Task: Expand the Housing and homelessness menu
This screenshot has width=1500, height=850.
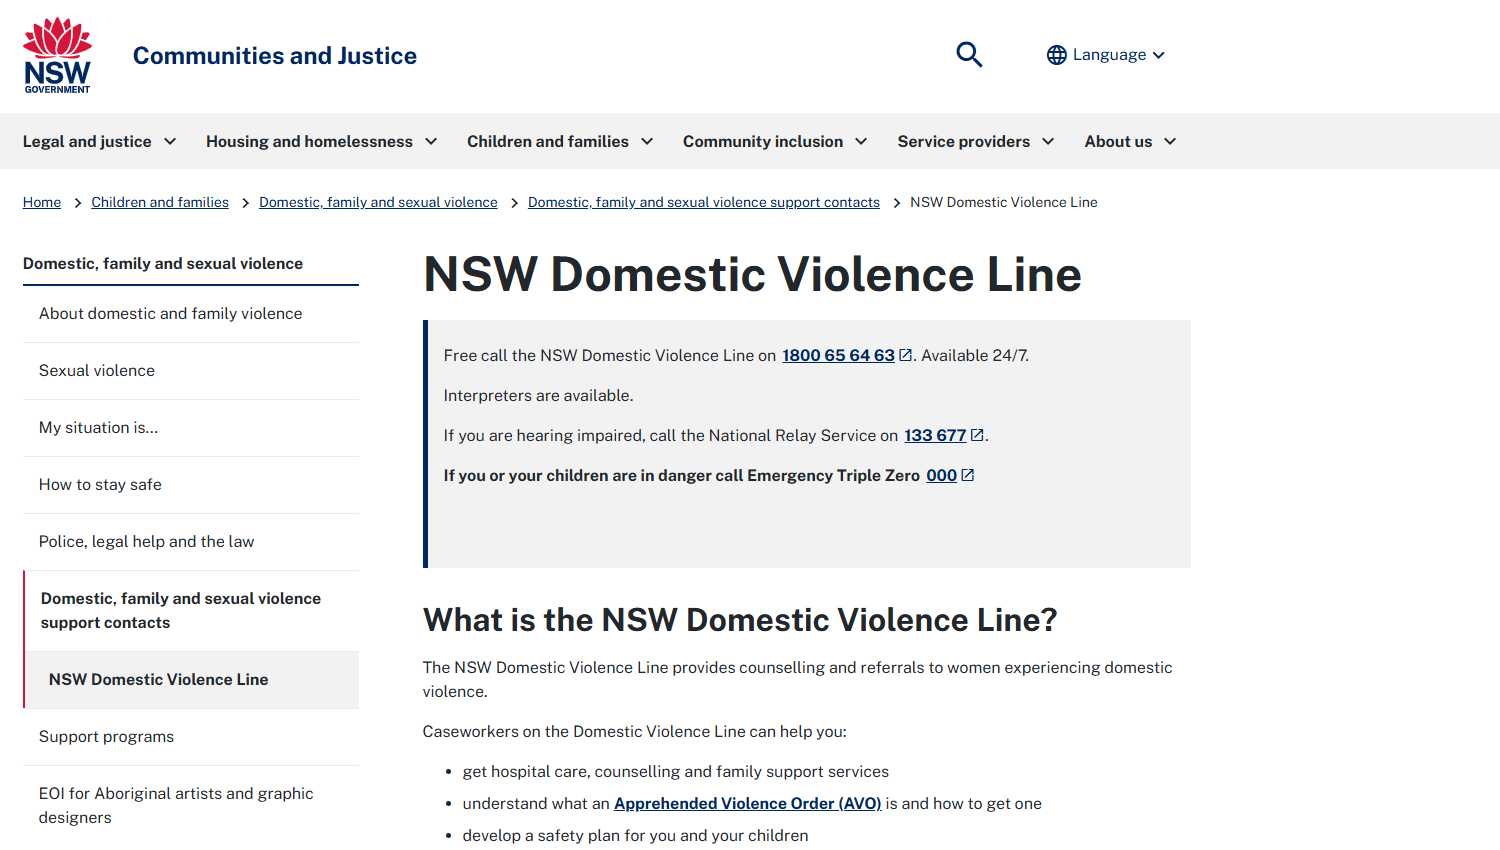Action: tap(322, 141)
